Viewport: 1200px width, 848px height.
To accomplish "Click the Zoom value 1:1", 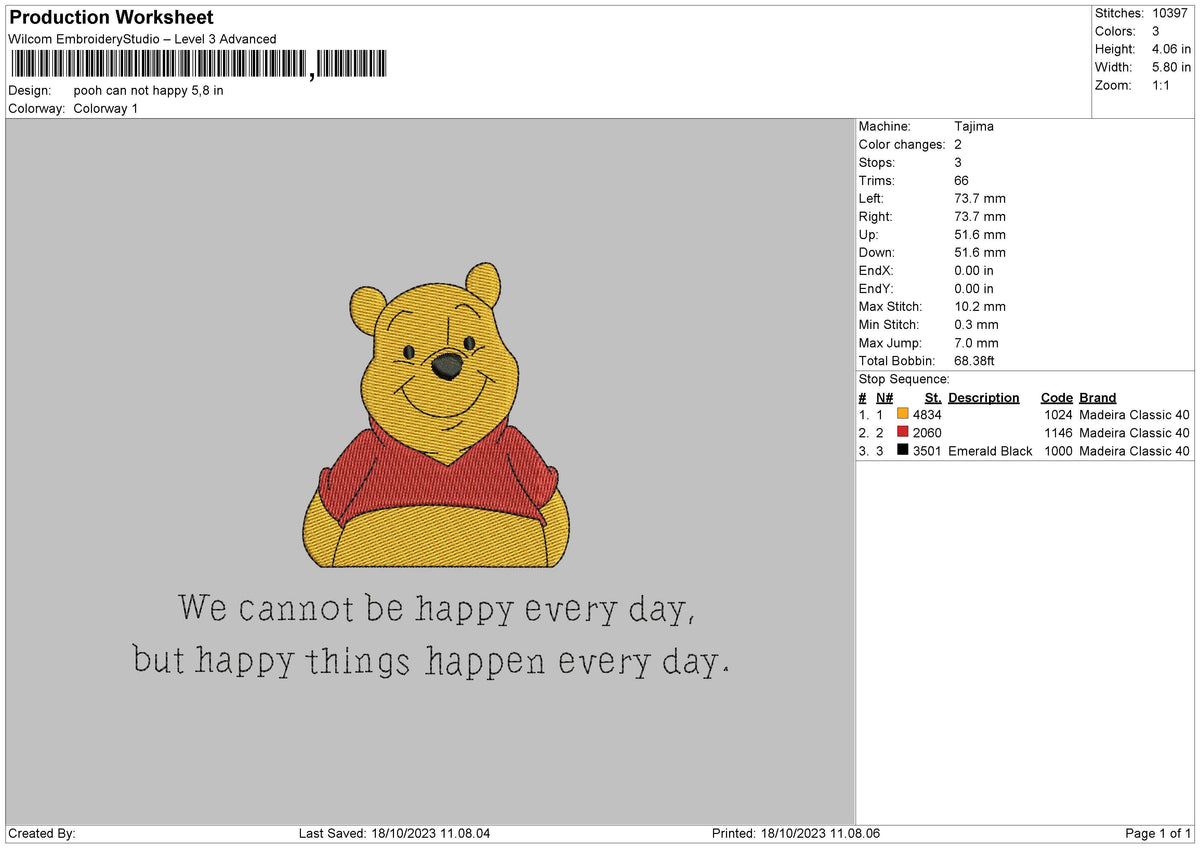I will click(x=1163, y=85).
